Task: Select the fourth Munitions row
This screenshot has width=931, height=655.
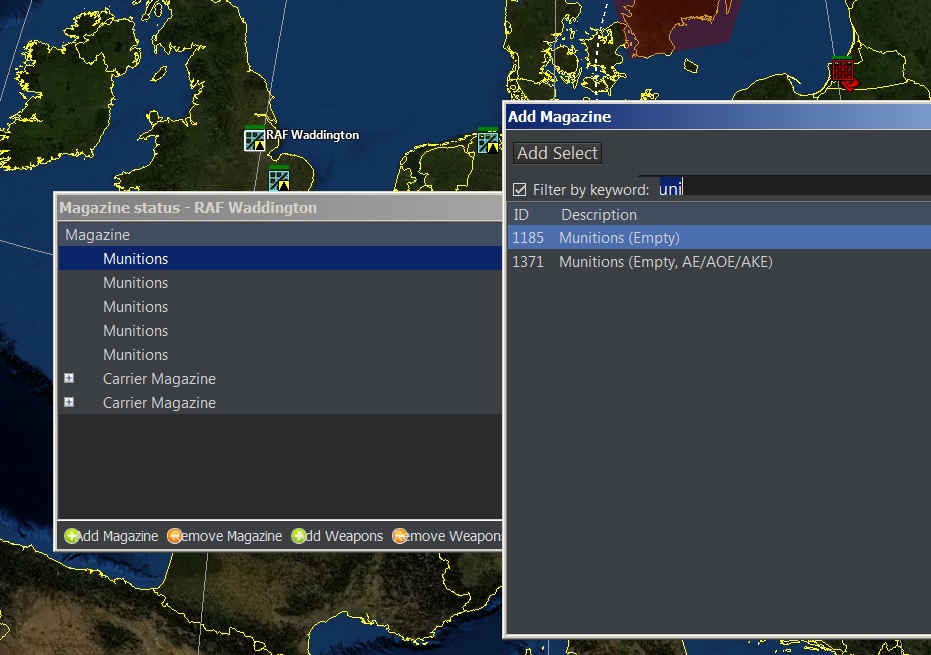Action: click(280, 331)
